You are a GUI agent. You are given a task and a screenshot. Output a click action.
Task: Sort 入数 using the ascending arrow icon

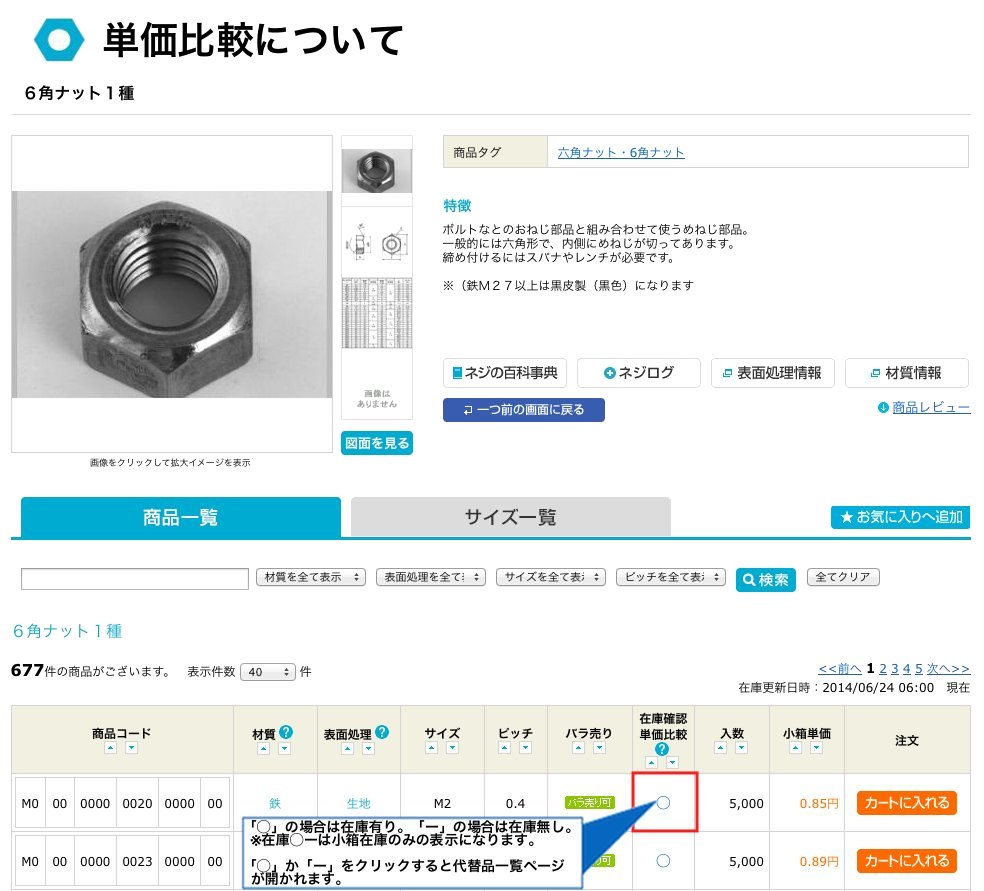[720, 745]
